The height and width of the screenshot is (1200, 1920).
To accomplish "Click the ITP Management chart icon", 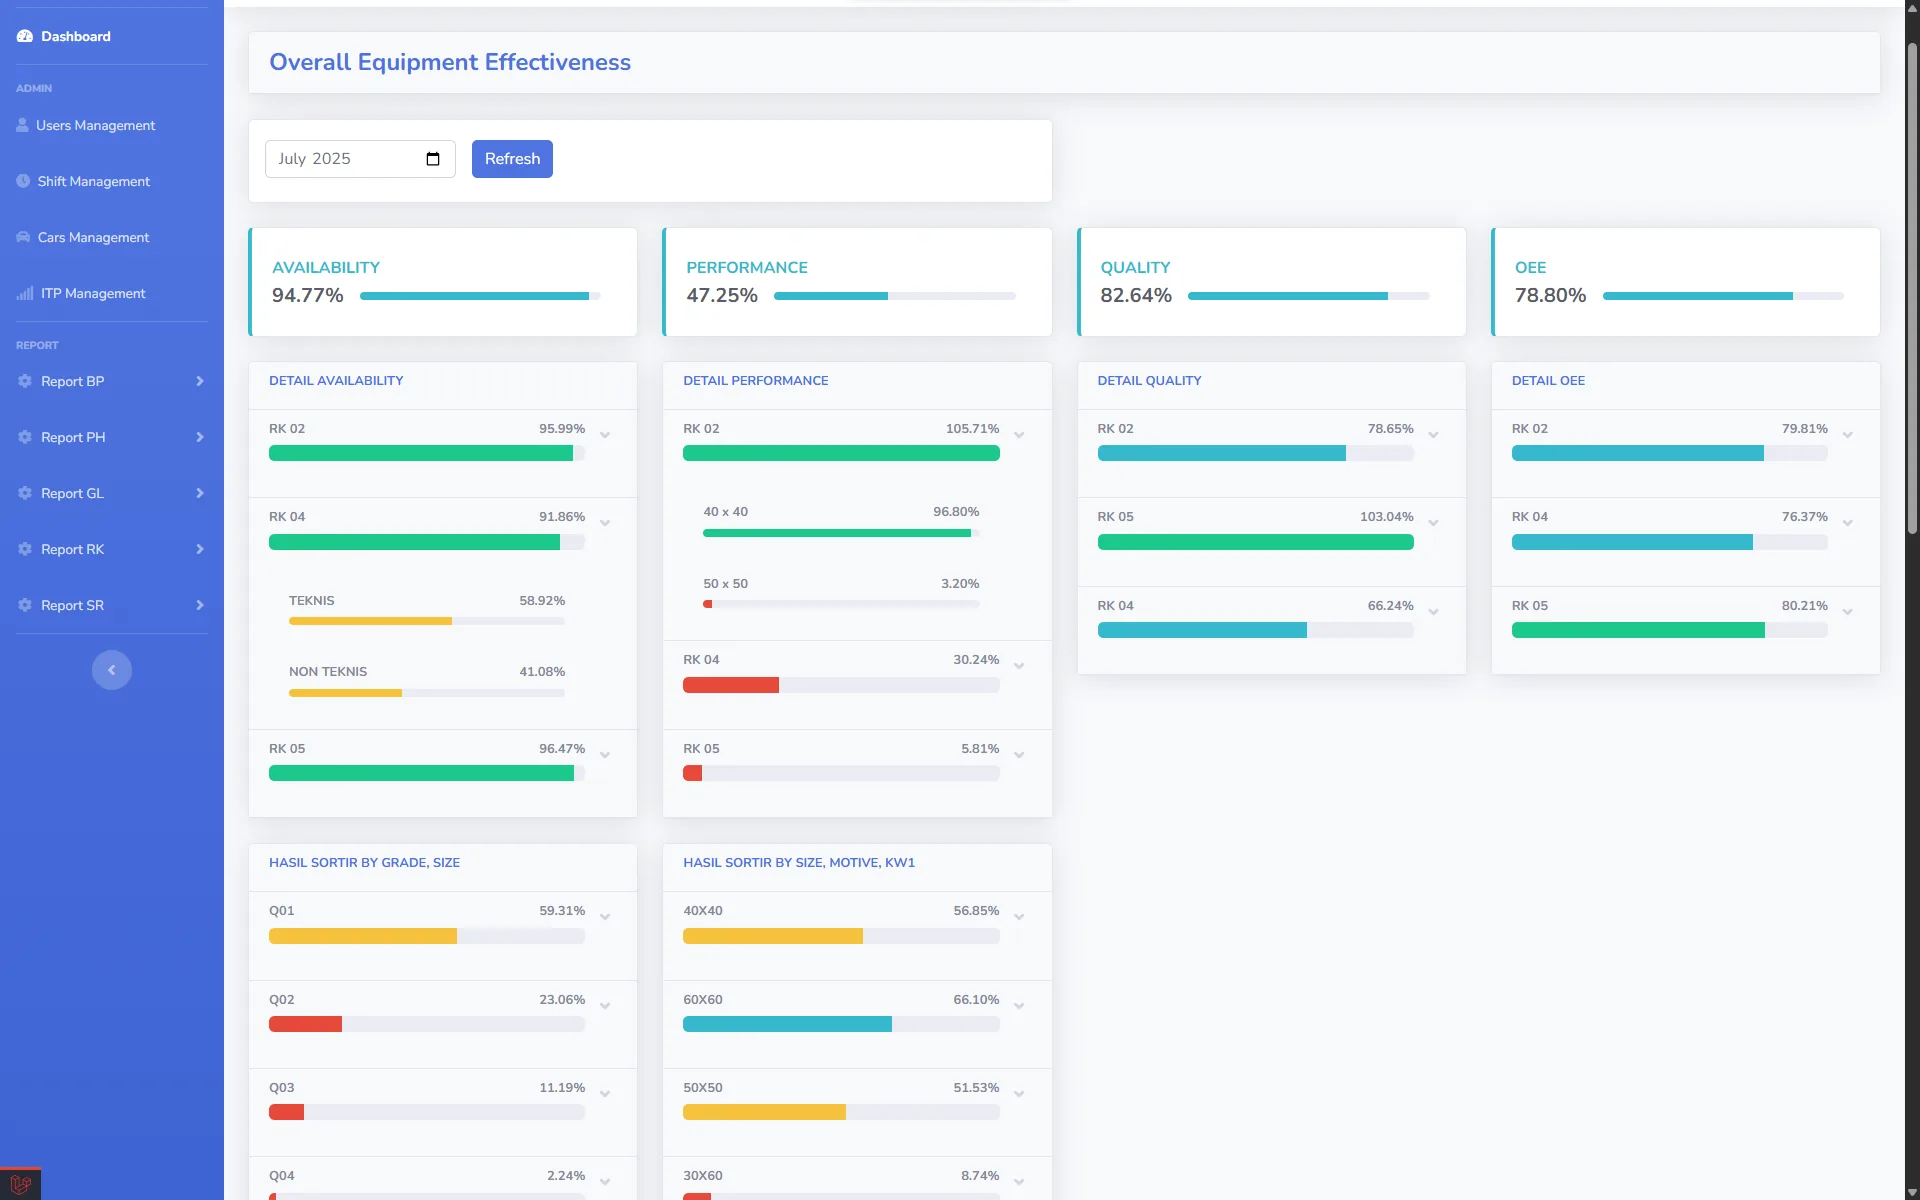I will (x=25, y=293).
